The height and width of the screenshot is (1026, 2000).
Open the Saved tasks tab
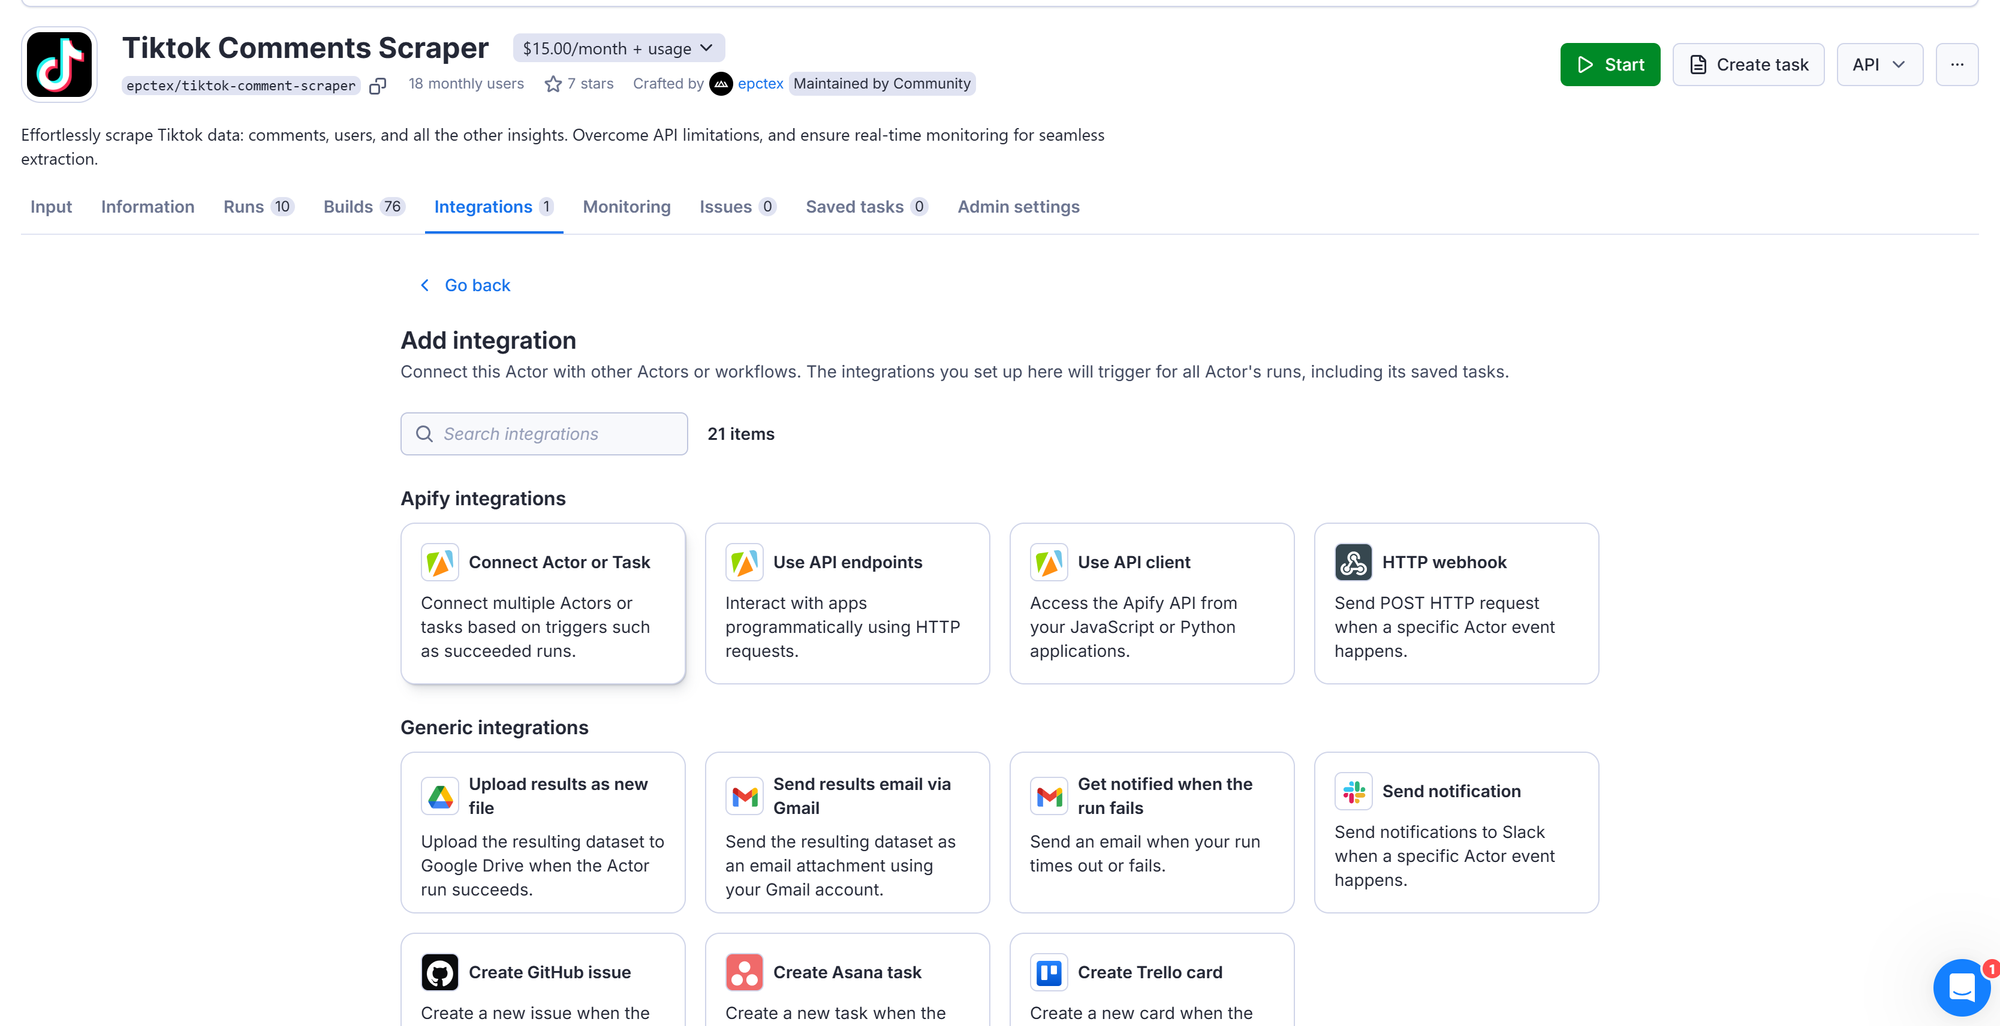click(x=867, y=207)
